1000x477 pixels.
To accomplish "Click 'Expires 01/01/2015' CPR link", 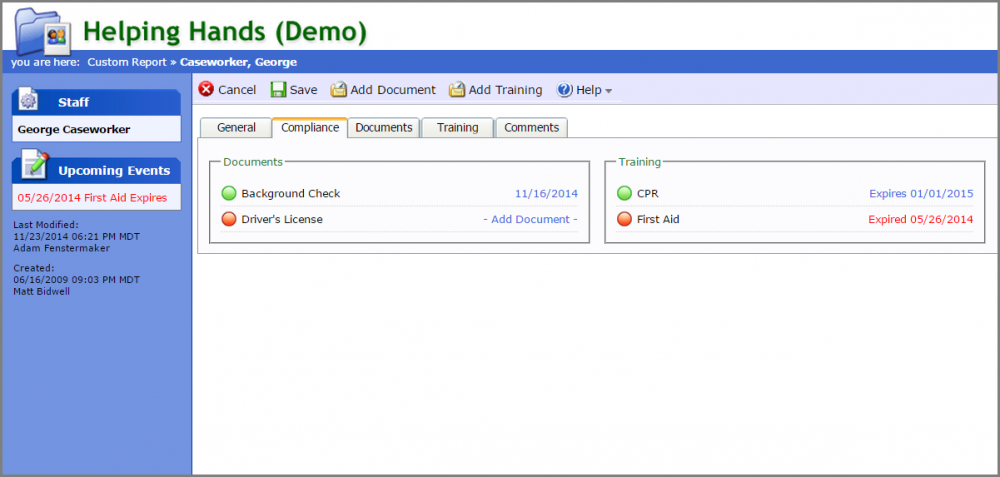I will 922,193.
